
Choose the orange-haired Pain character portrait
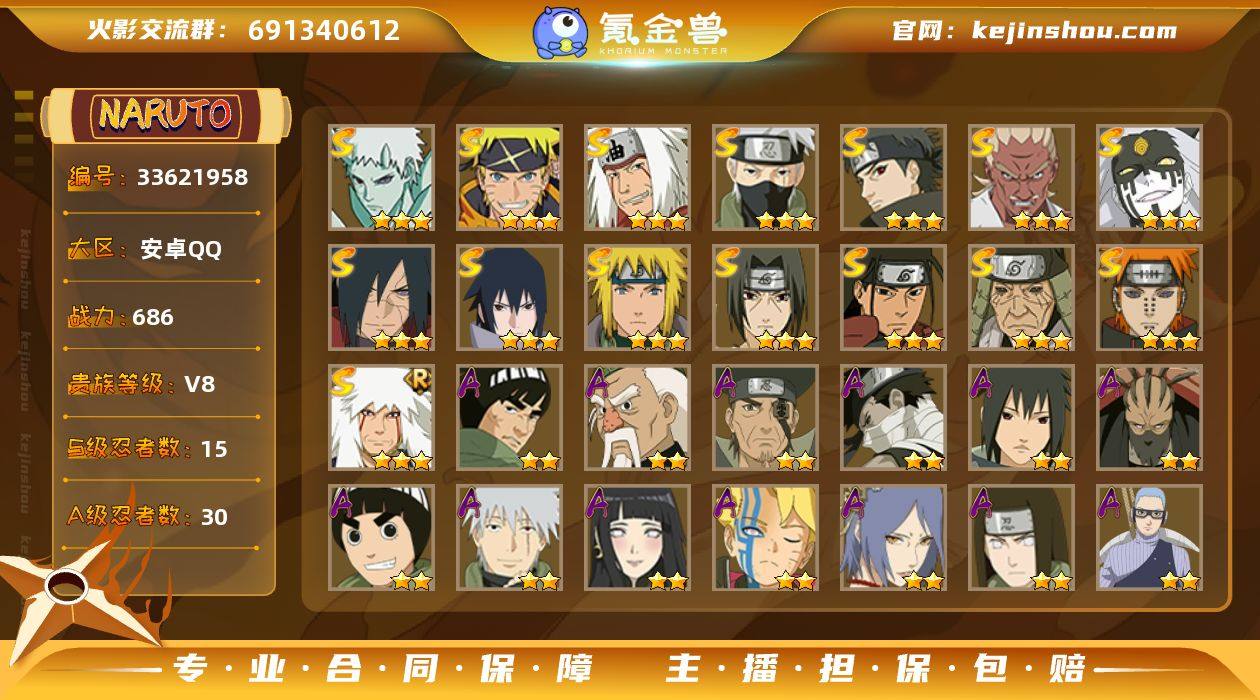pyautogui.click(x=1150, y=297)
